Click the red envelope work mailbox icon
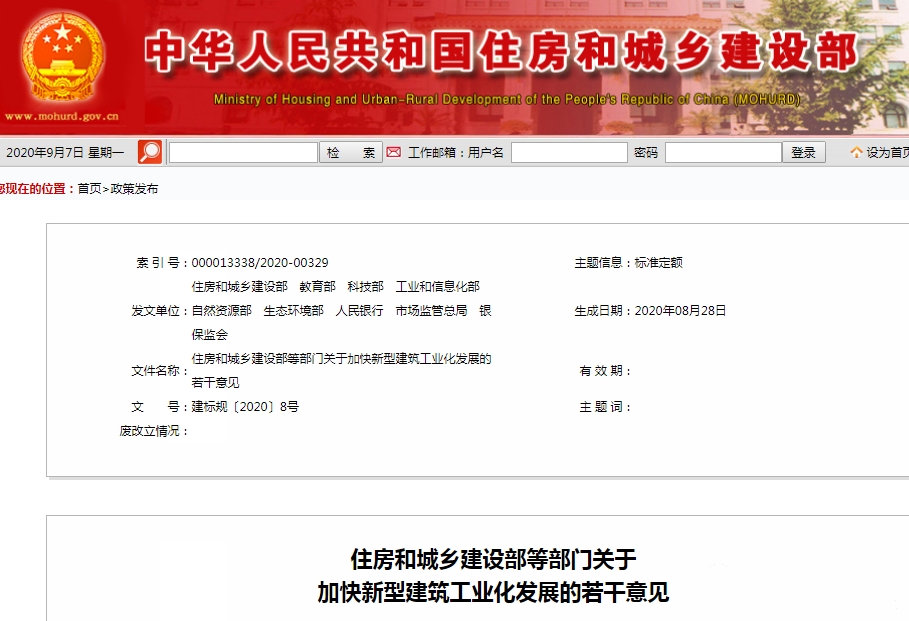Viewport: 909px width, 621px height. (393, 152)
